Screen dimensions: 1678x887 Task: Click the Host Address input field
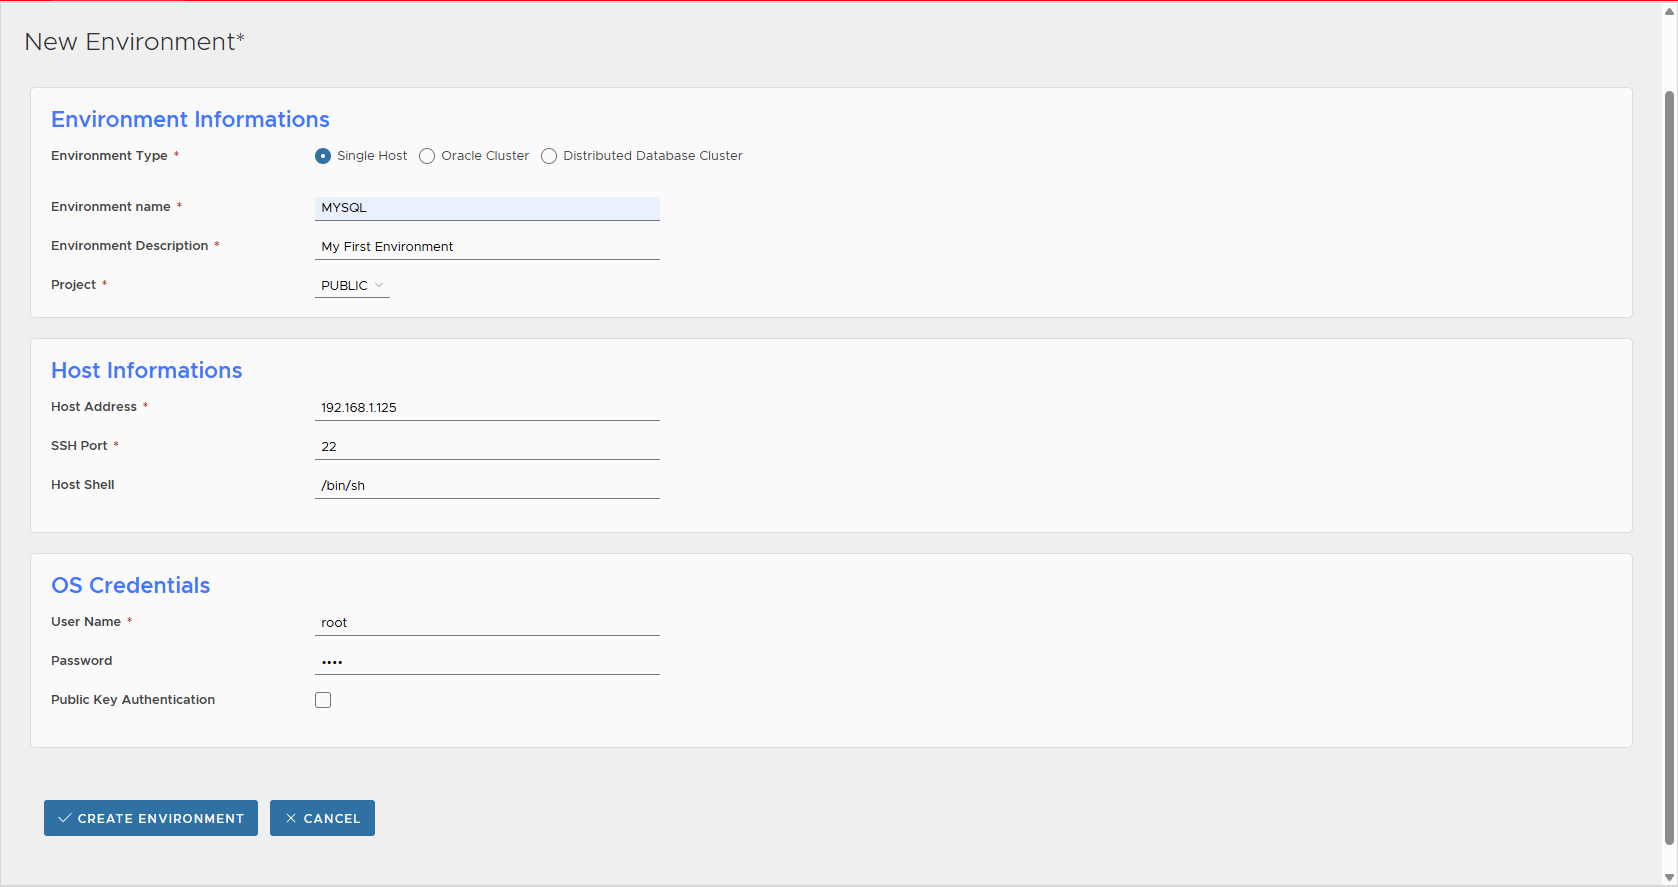pos(487,408)
